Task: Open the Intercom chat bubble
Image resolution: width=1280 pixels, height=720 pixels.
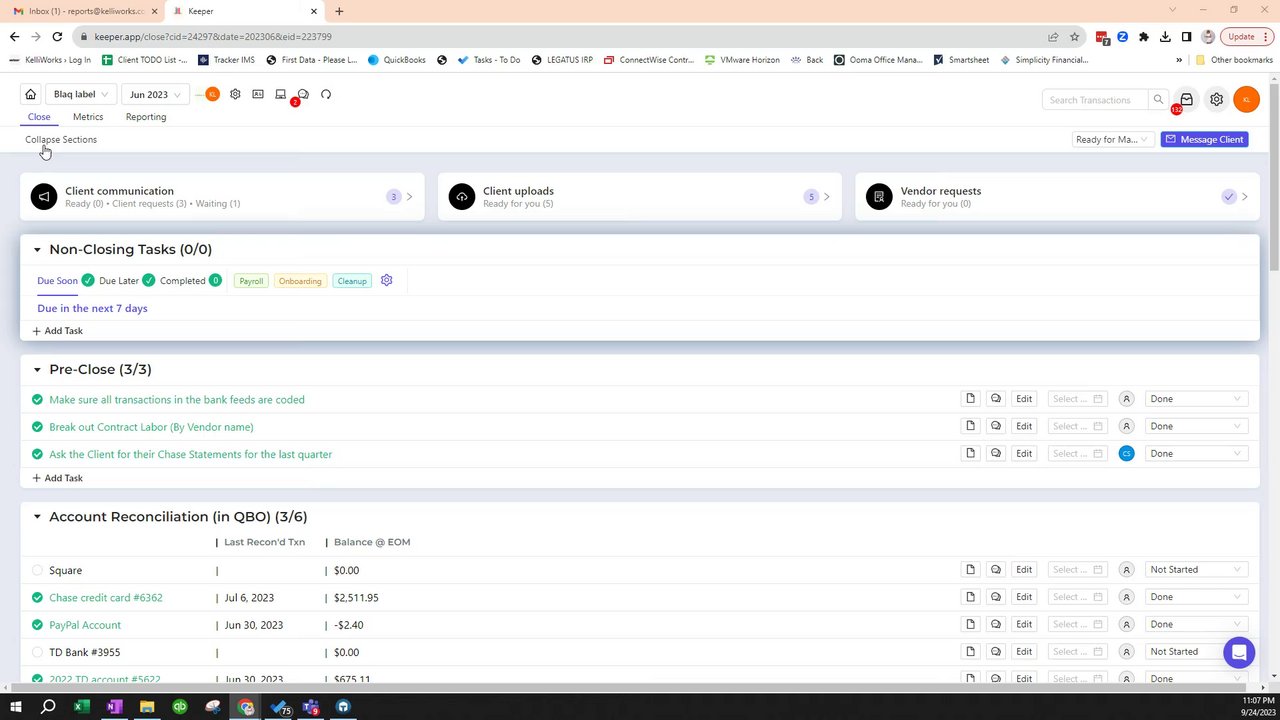Action: tap(1239, 653)
